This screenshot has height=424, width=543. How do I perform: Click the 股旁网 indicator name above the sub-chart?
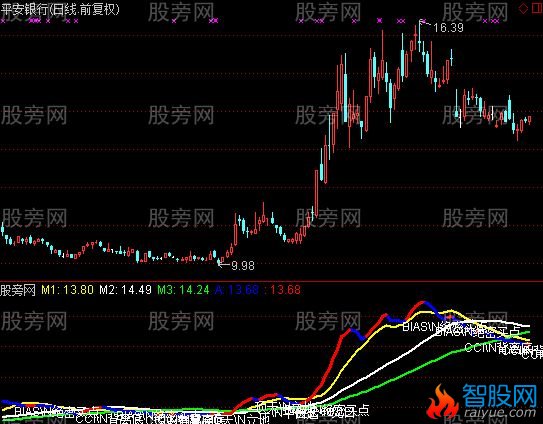18,290
